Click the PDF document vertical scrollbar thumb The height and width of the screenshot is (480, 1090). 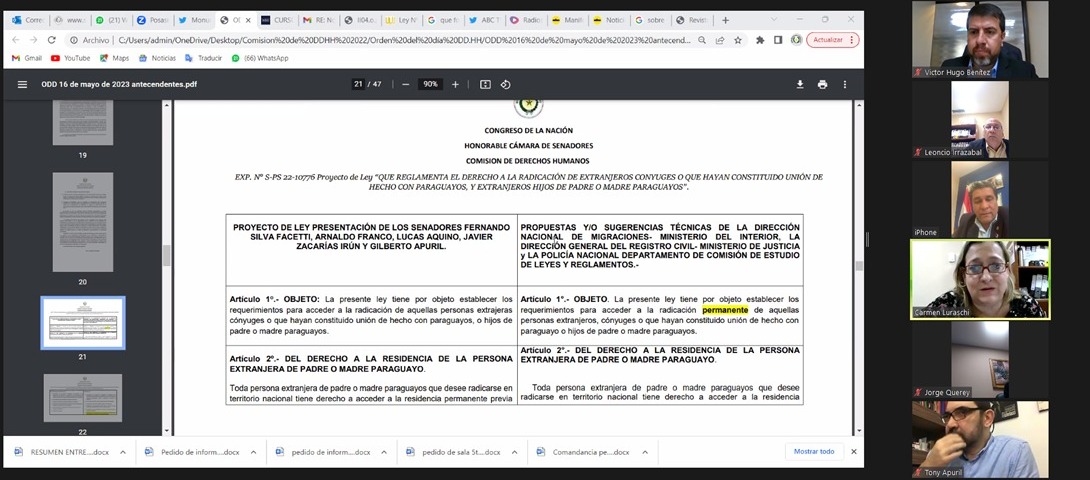click(x=859, y=266)
